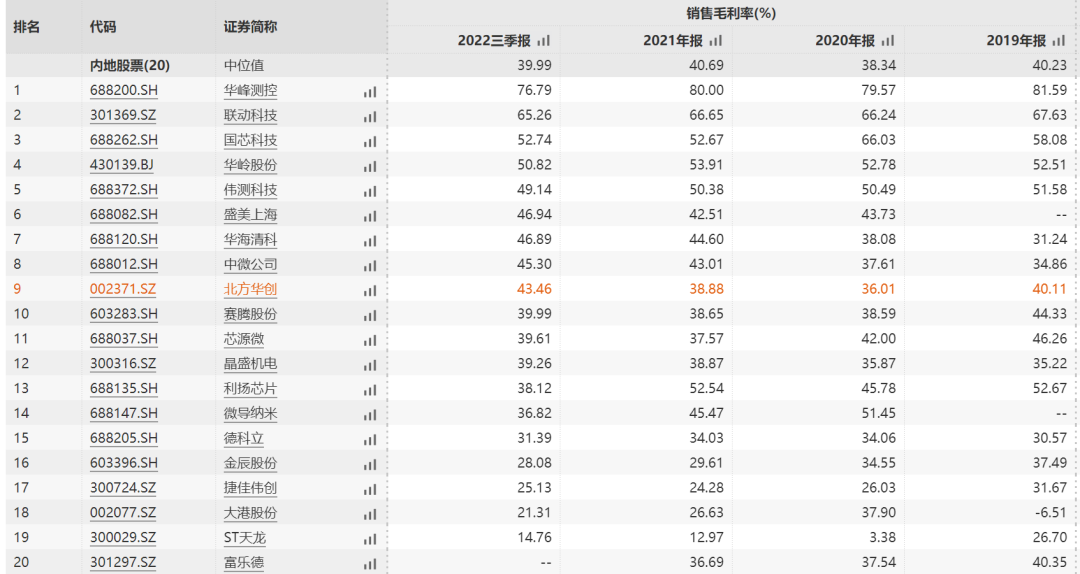Open security name link 华峰测控
Screen dimensions: 1080x574
point(251,90)
